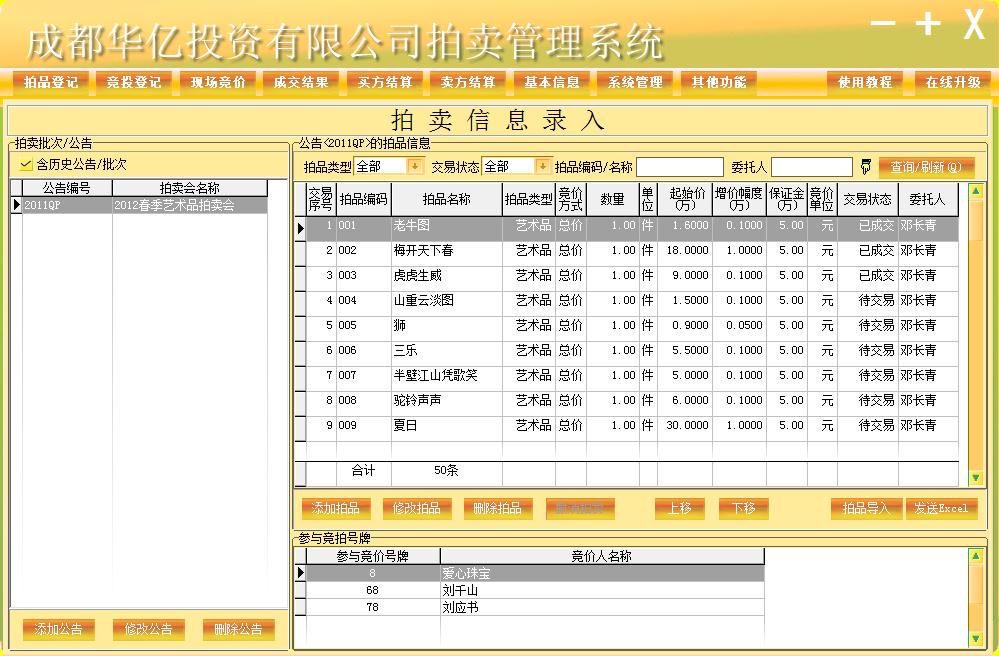
Task: Click down arrow of item table scrollbar
Action: click(x=975, y=477)
